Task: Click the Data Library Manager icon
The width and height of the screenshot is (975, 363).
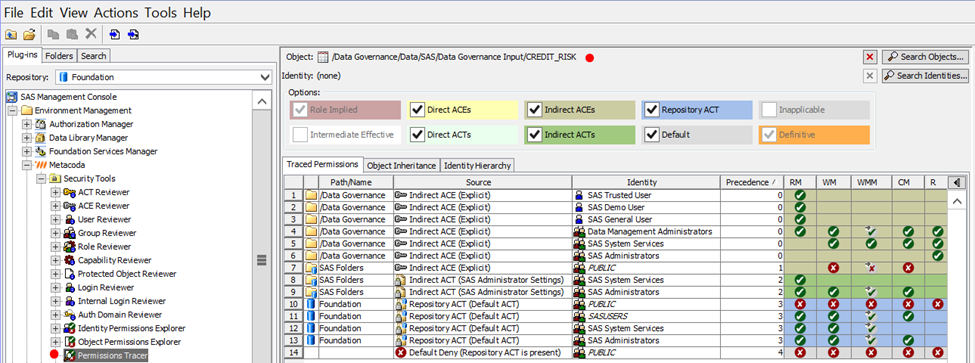Action: point(41,138)
